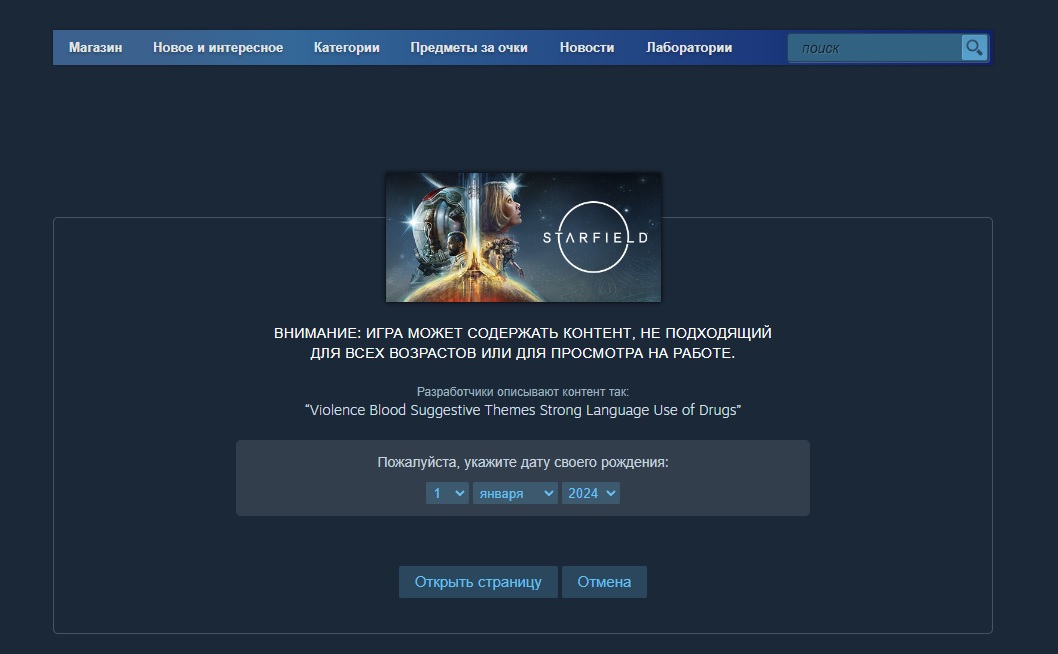Click the Открыть страницу button
The height and width of the screenshot is (654, 1058).
coord(478,582)
